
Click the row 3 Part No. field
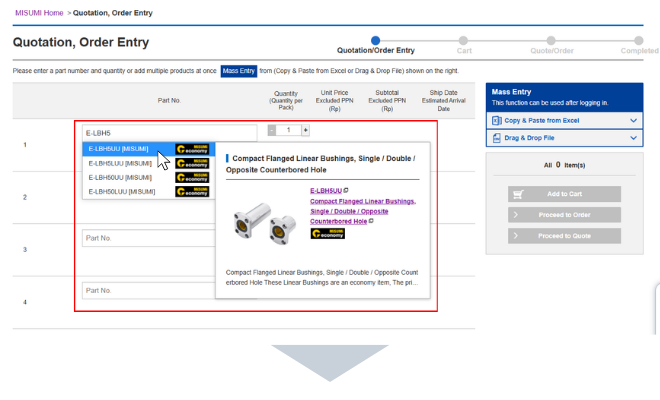coord(149,238)
